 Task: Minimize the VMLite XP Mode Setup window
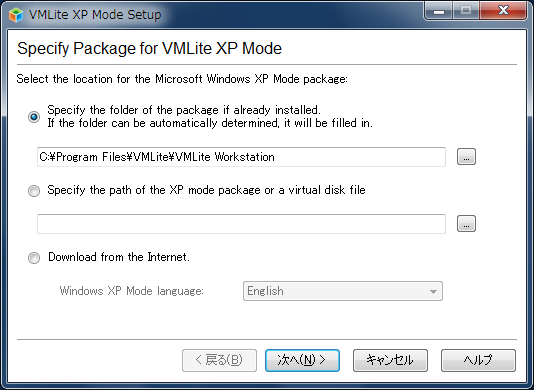point(439,11)
